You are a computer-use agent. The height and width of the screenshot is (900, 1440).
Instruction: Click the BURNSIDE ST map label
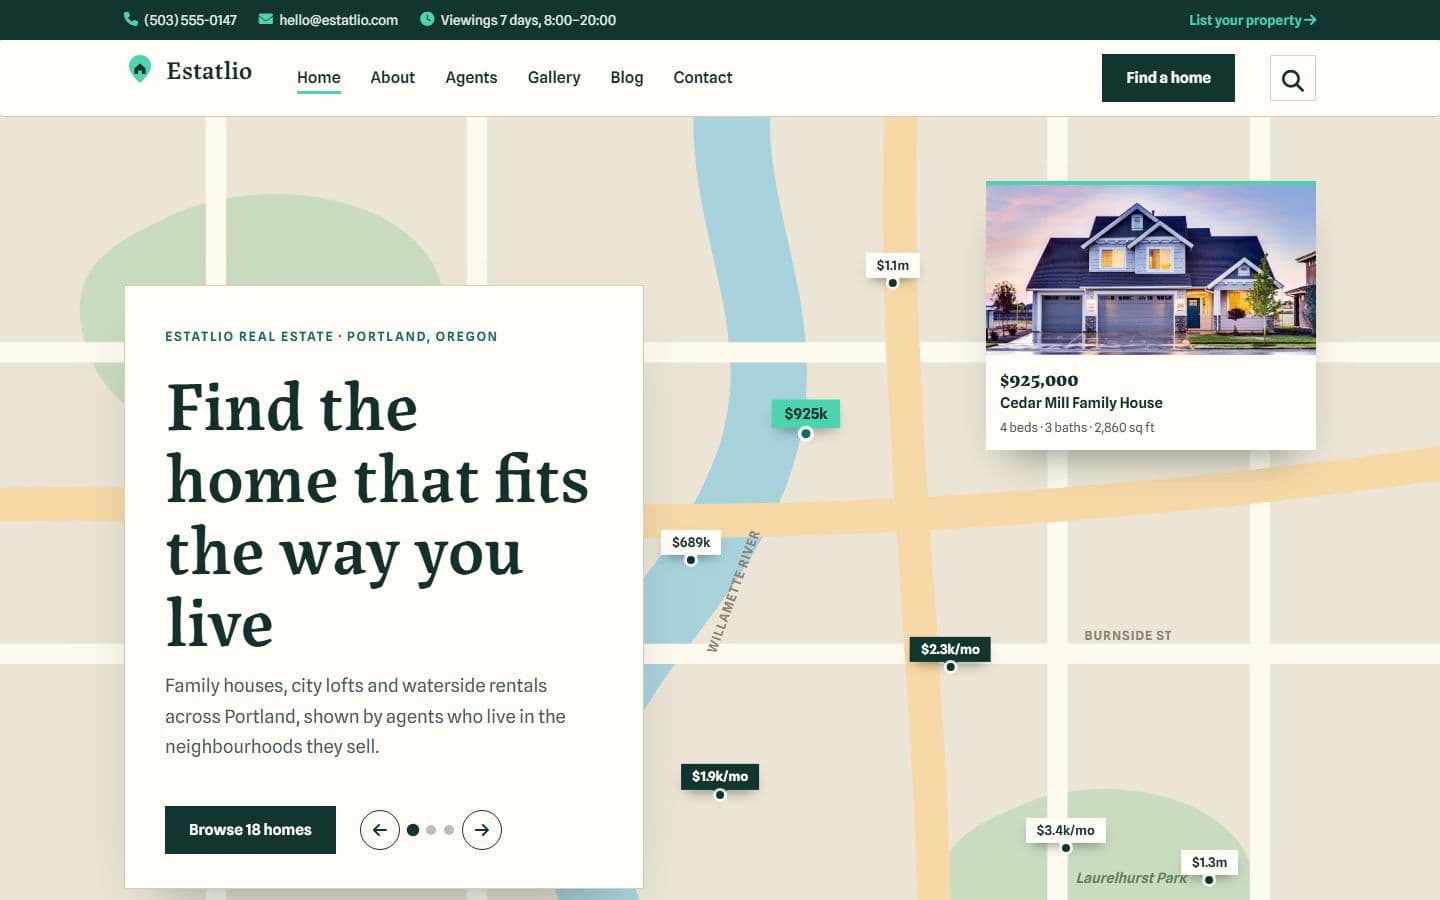pos(1128,635)
